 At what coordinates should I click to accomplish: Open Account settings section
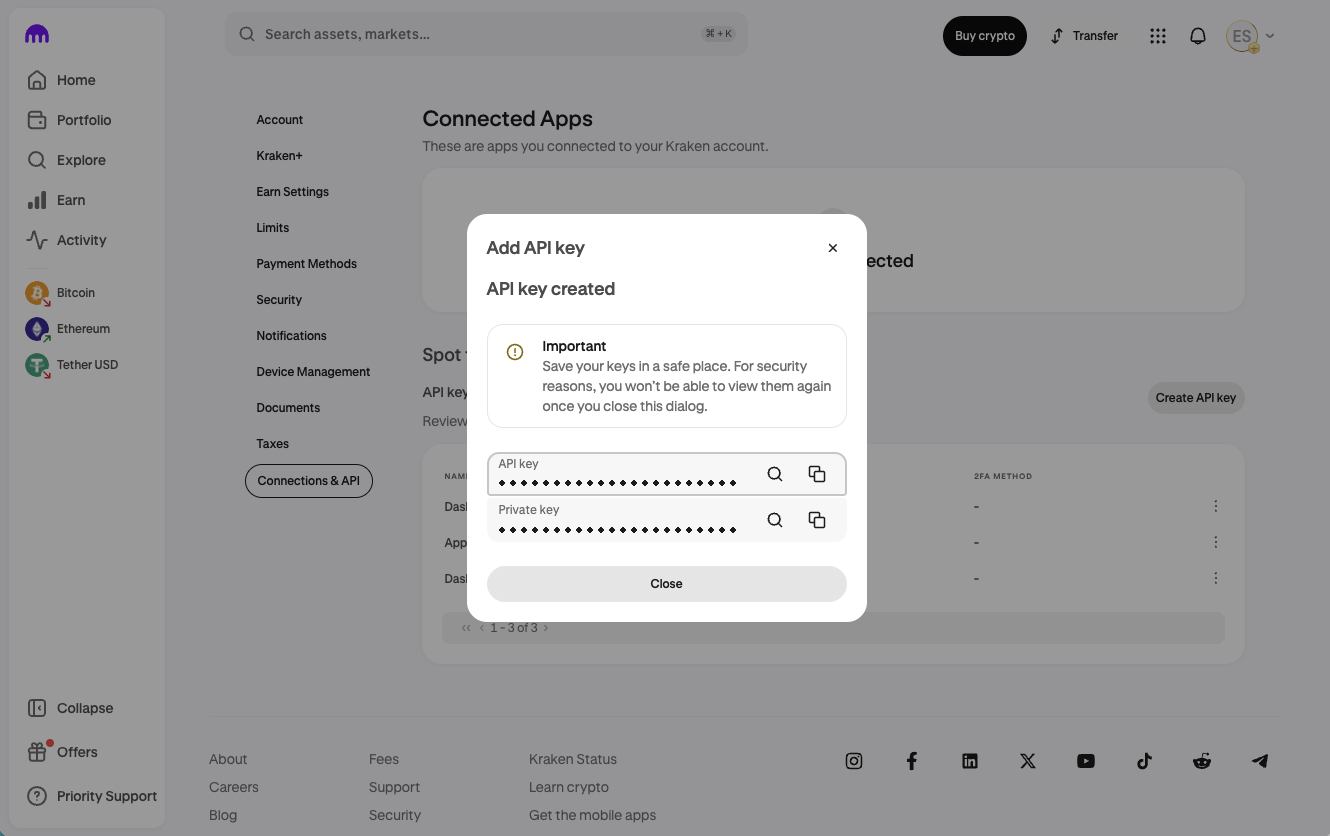tap(280, 120)
